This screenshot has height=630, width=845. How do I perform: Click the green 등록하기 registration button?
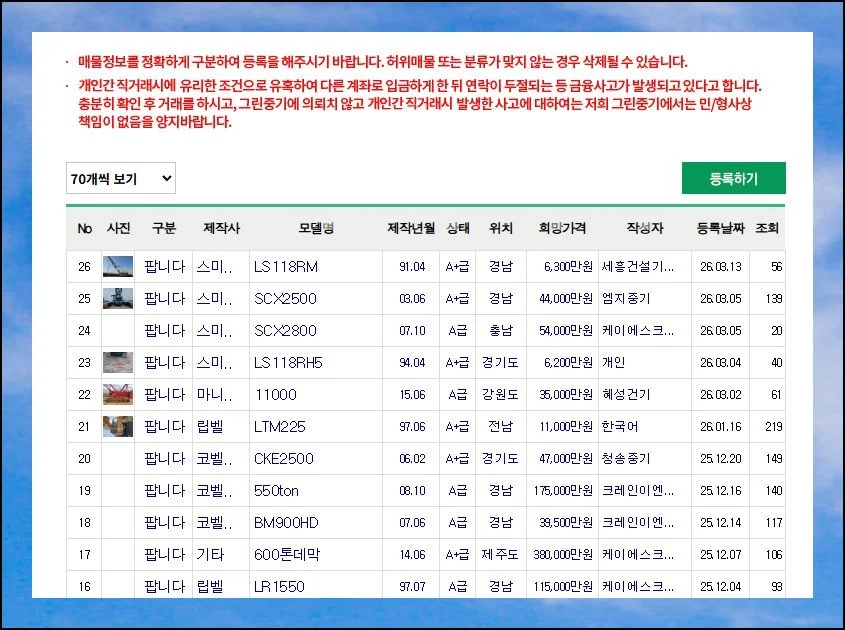[733, 178]
